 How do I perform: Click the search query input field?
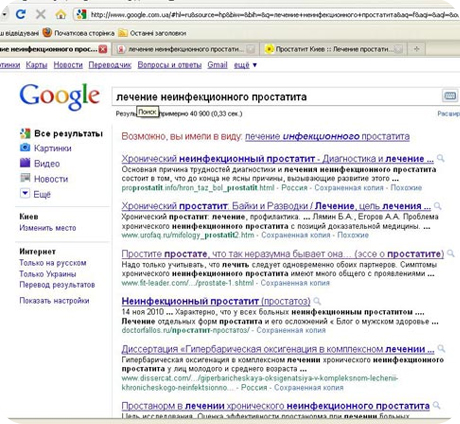click(277, 97)
